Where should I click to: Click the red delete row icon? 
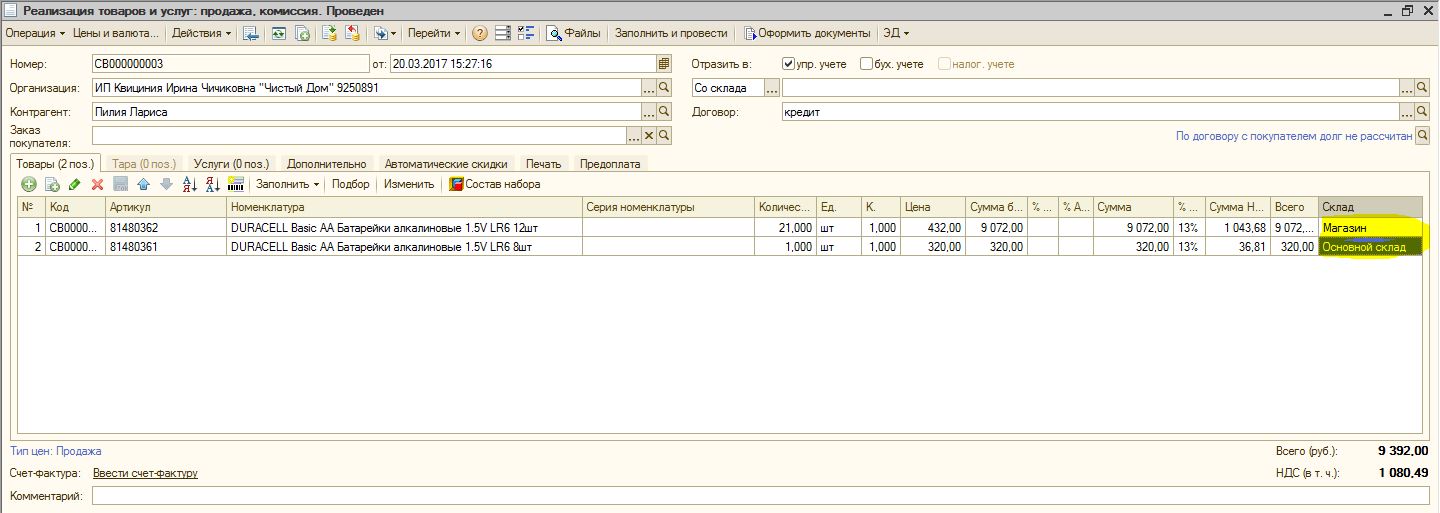97,184
